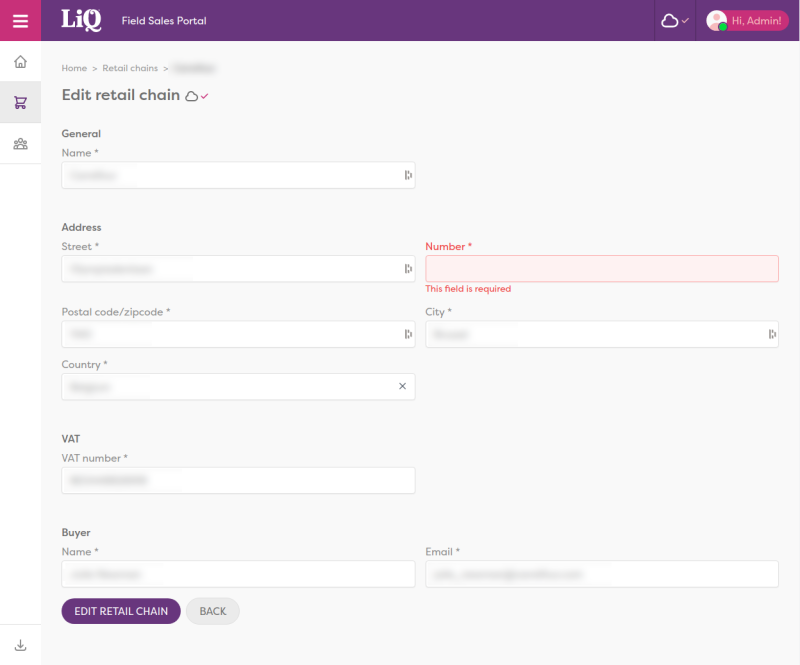Click the icon inside City field

pos(772,335)
